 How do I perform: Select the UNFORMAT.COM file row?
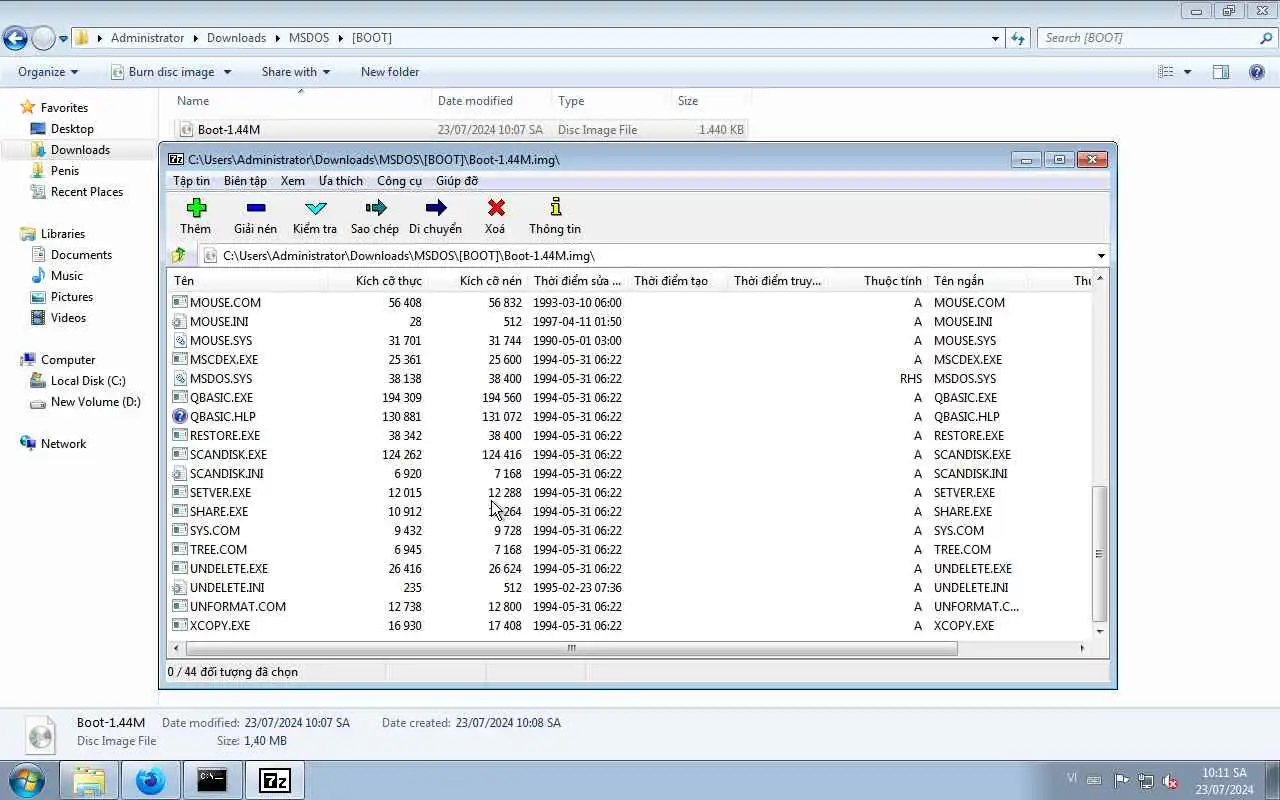pyautogui.click(x=631, y=606)
